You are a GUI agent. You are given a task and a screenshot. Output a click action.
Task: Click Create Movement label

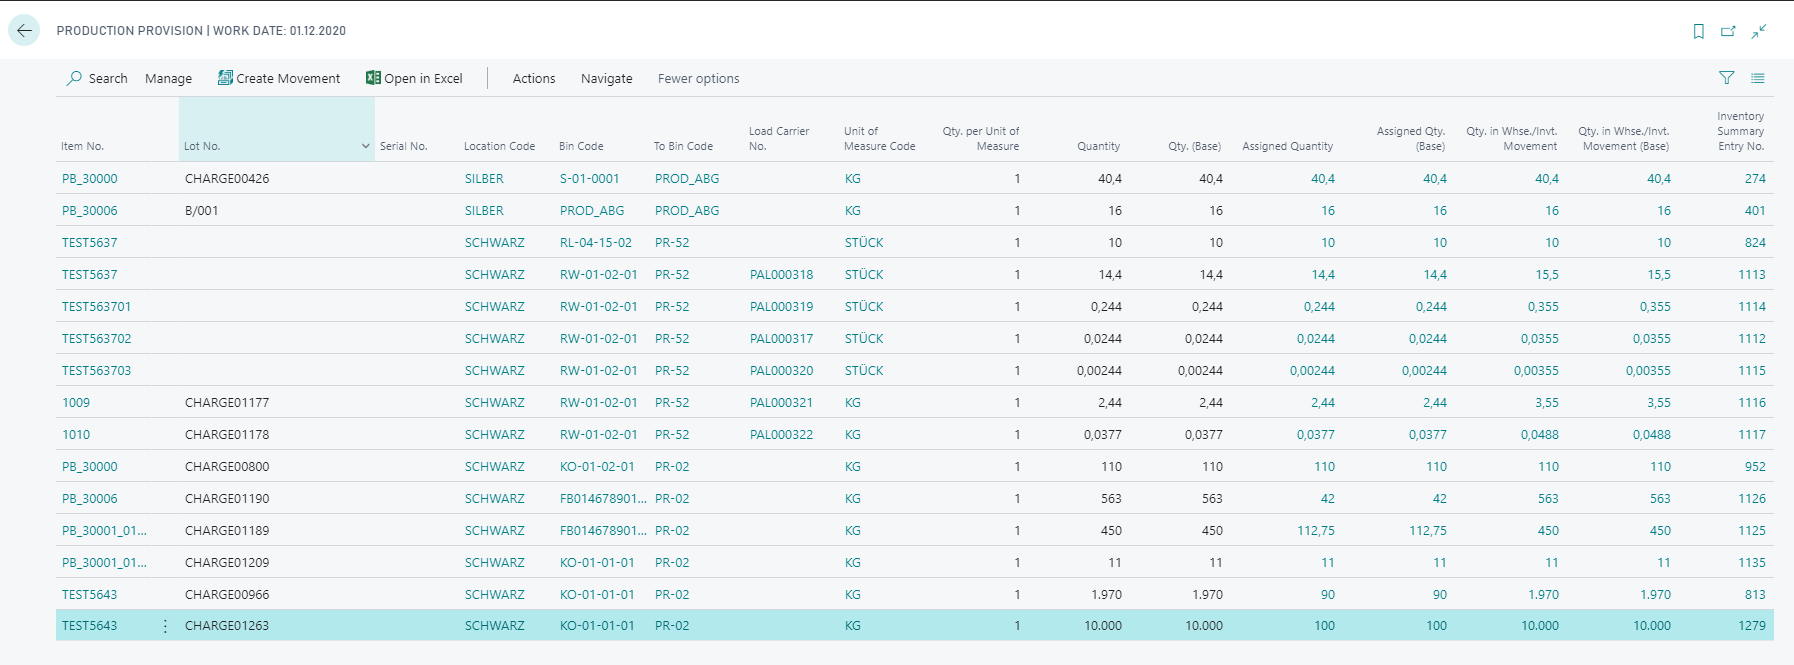point(288,78)
